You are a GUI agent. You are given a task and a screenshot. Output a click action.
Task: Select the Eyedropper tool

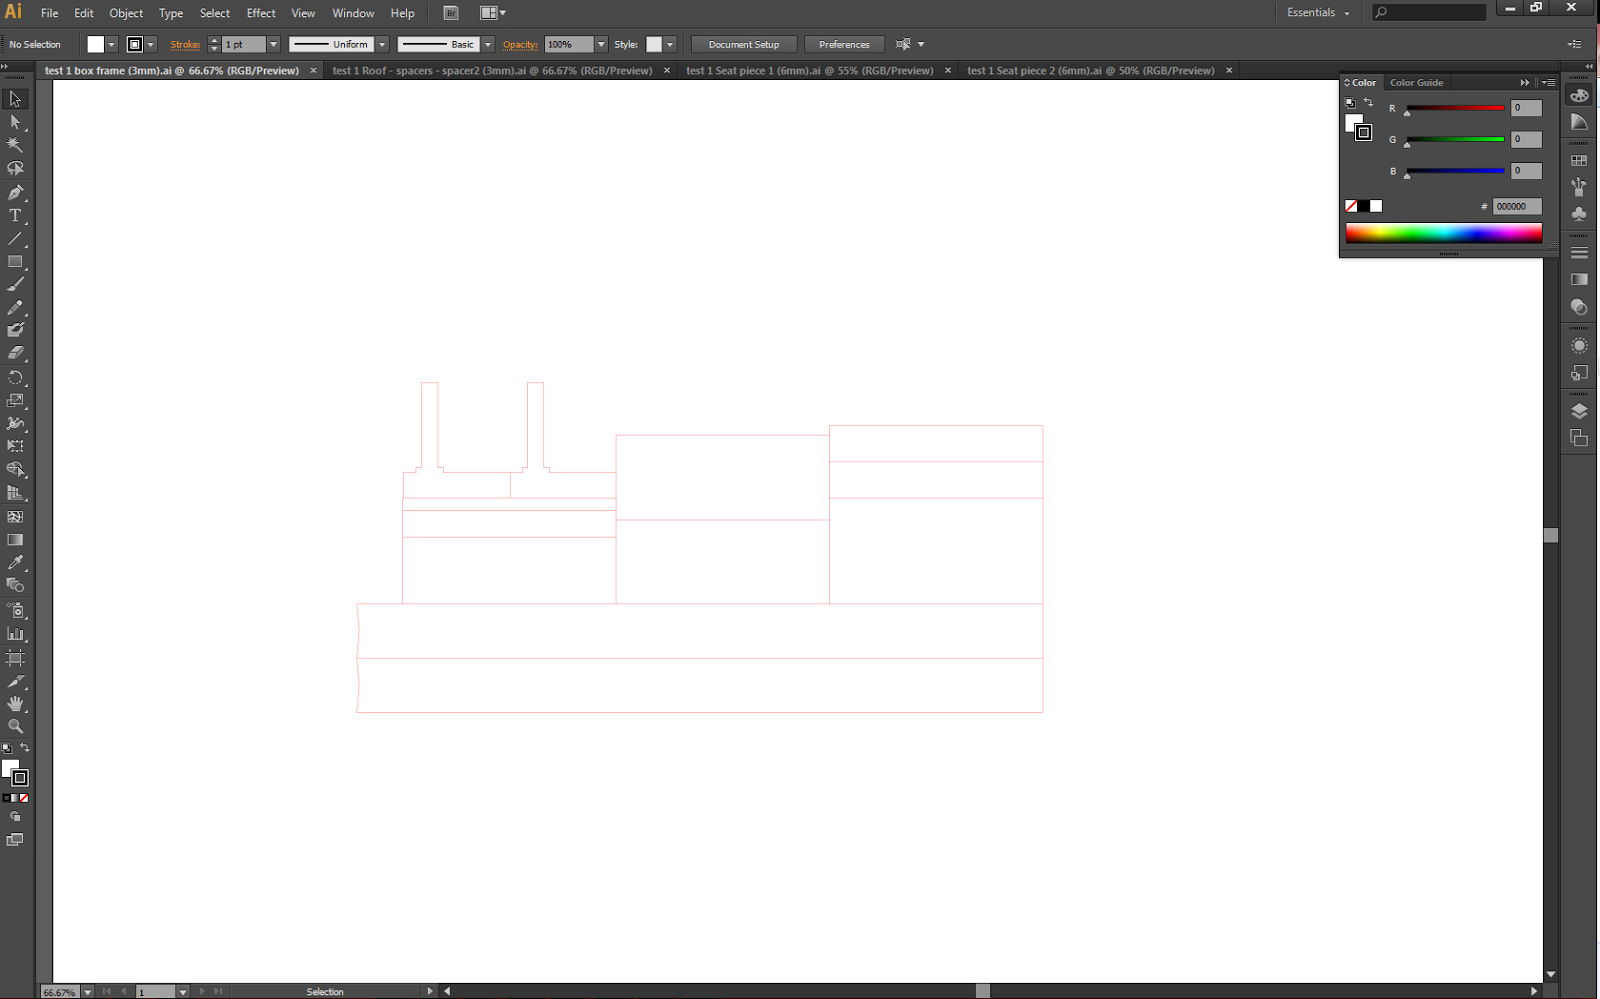(15, 563)
